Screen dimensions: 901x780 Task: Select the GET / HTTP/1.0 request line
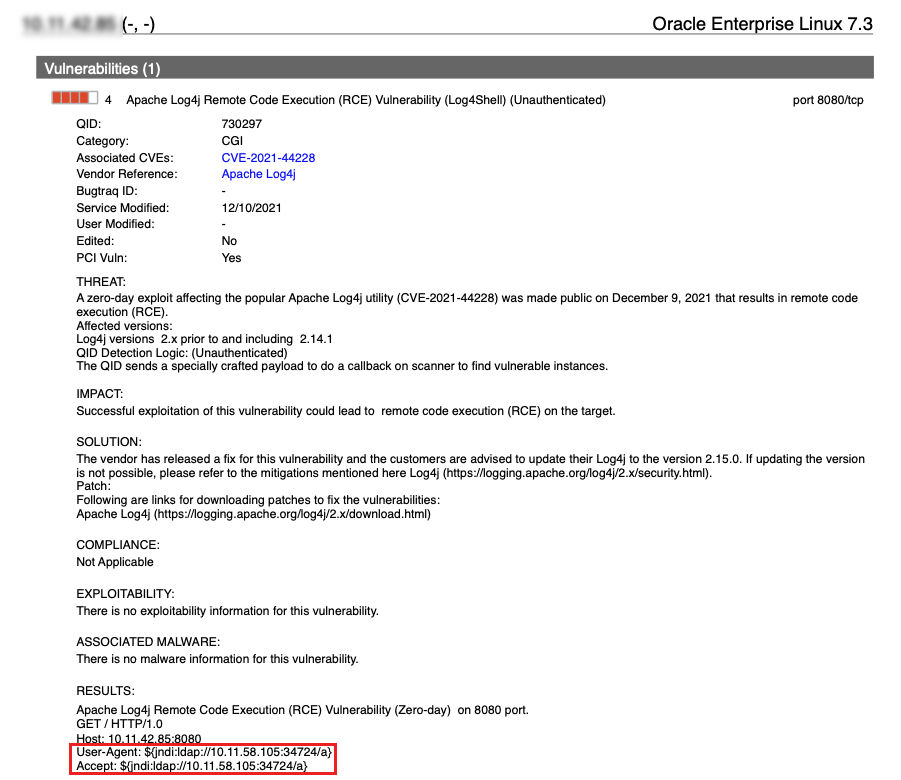point(120,724)
